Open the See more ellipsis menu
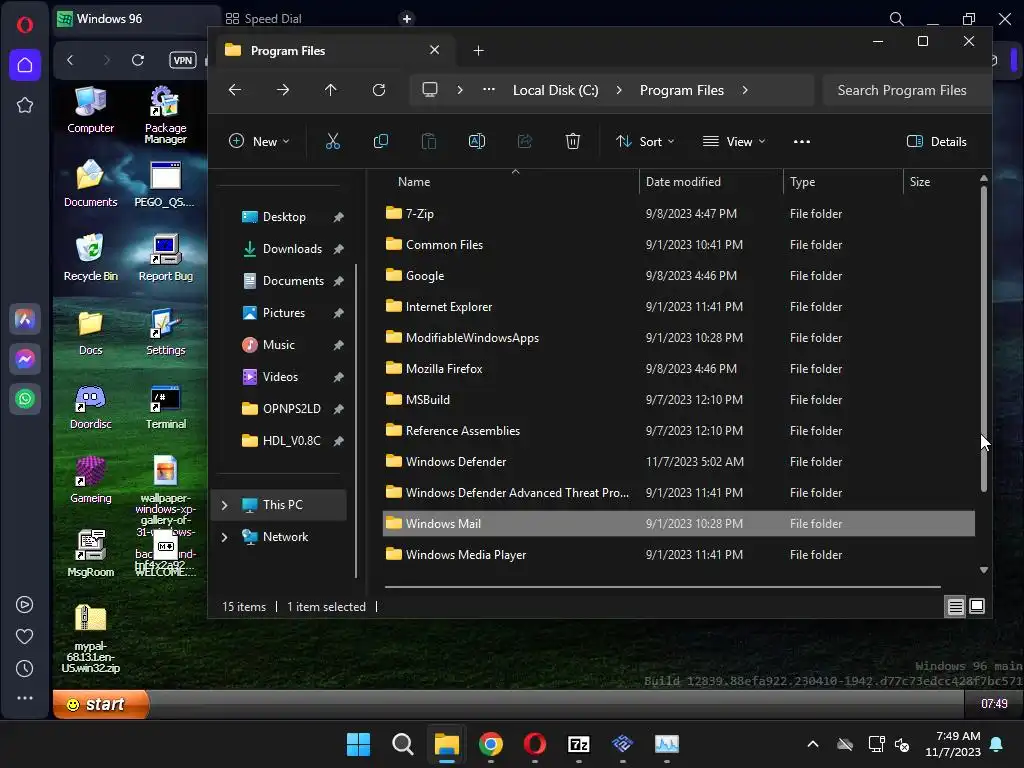Viewport: 1024px width, 768px height. click(x=802, y=142)
